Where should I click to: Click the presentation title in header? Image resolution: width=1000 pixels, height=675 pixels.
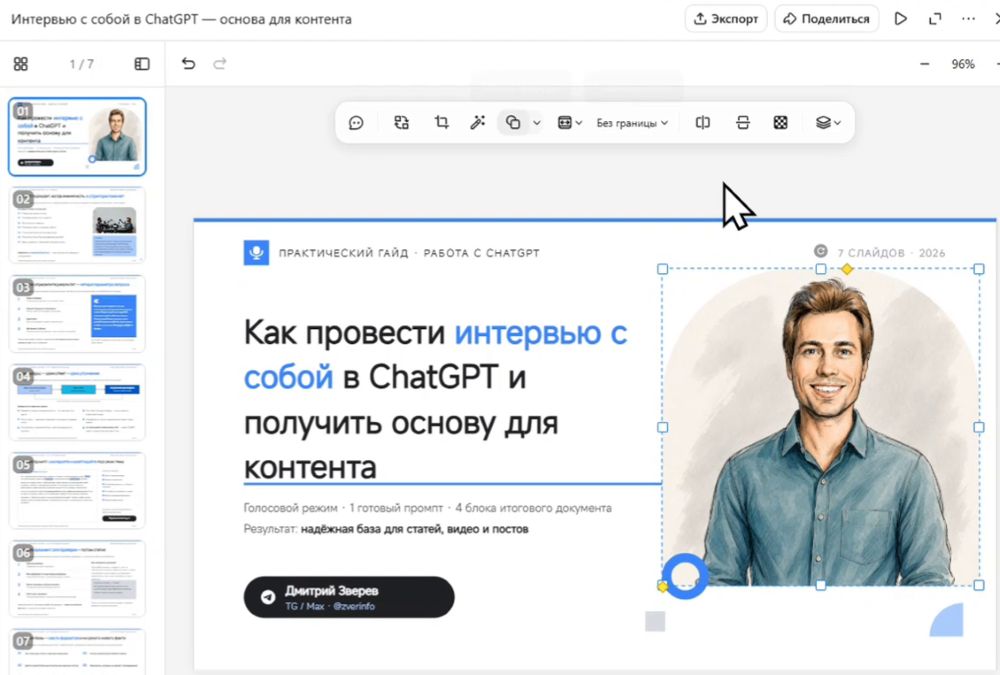pyautogui.click(x=181, y=19)
